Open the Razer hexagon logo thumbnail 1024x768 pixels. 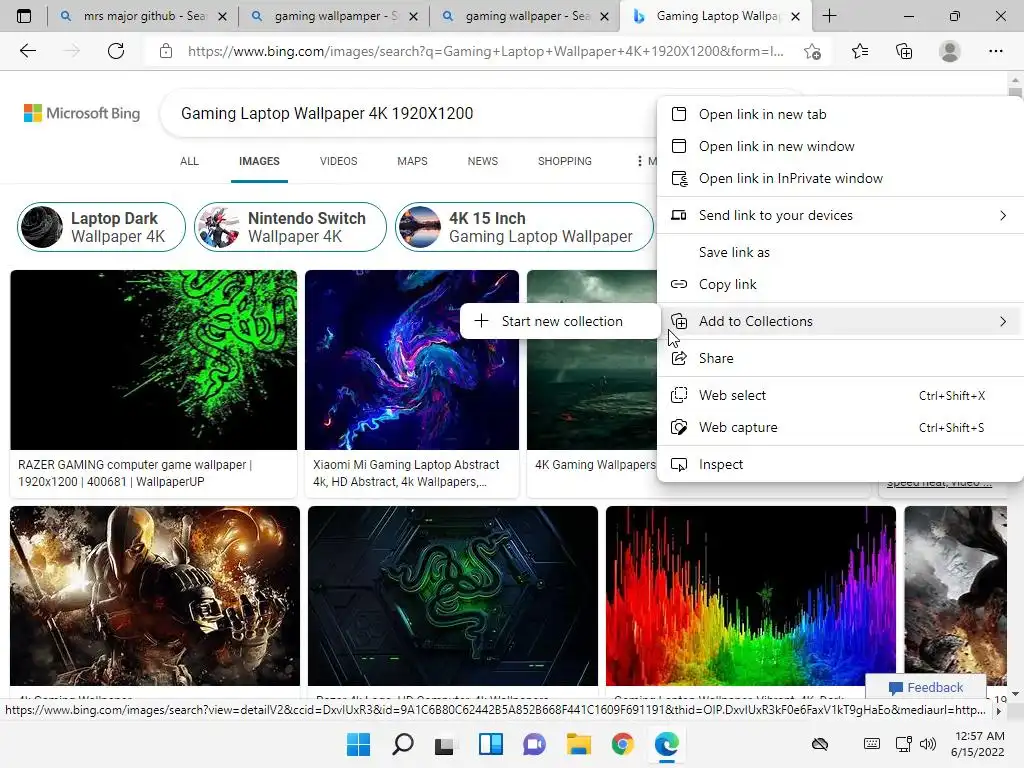pyautogui.click(x=453, y=596)
